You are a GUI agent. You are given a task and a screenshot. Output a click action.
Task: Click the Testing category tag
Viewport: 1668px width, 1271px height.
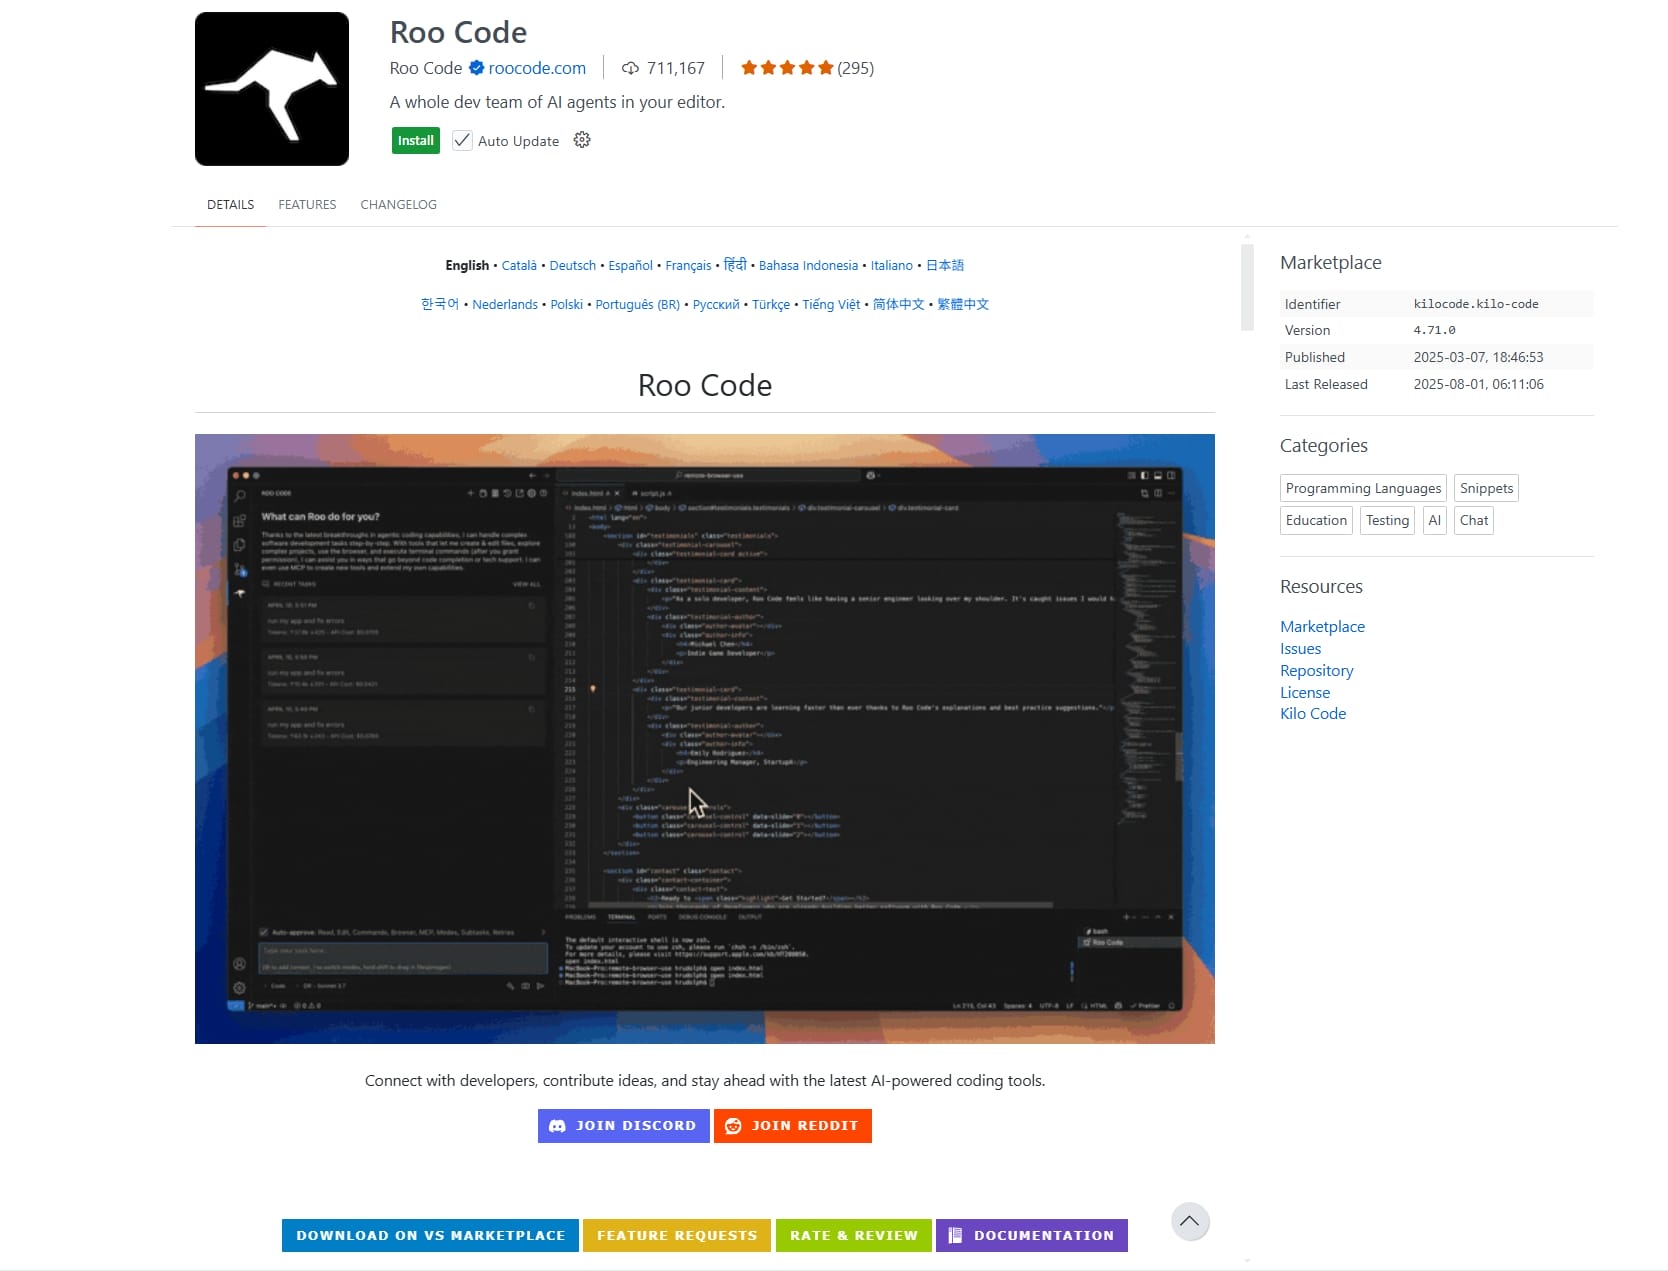1387,520
